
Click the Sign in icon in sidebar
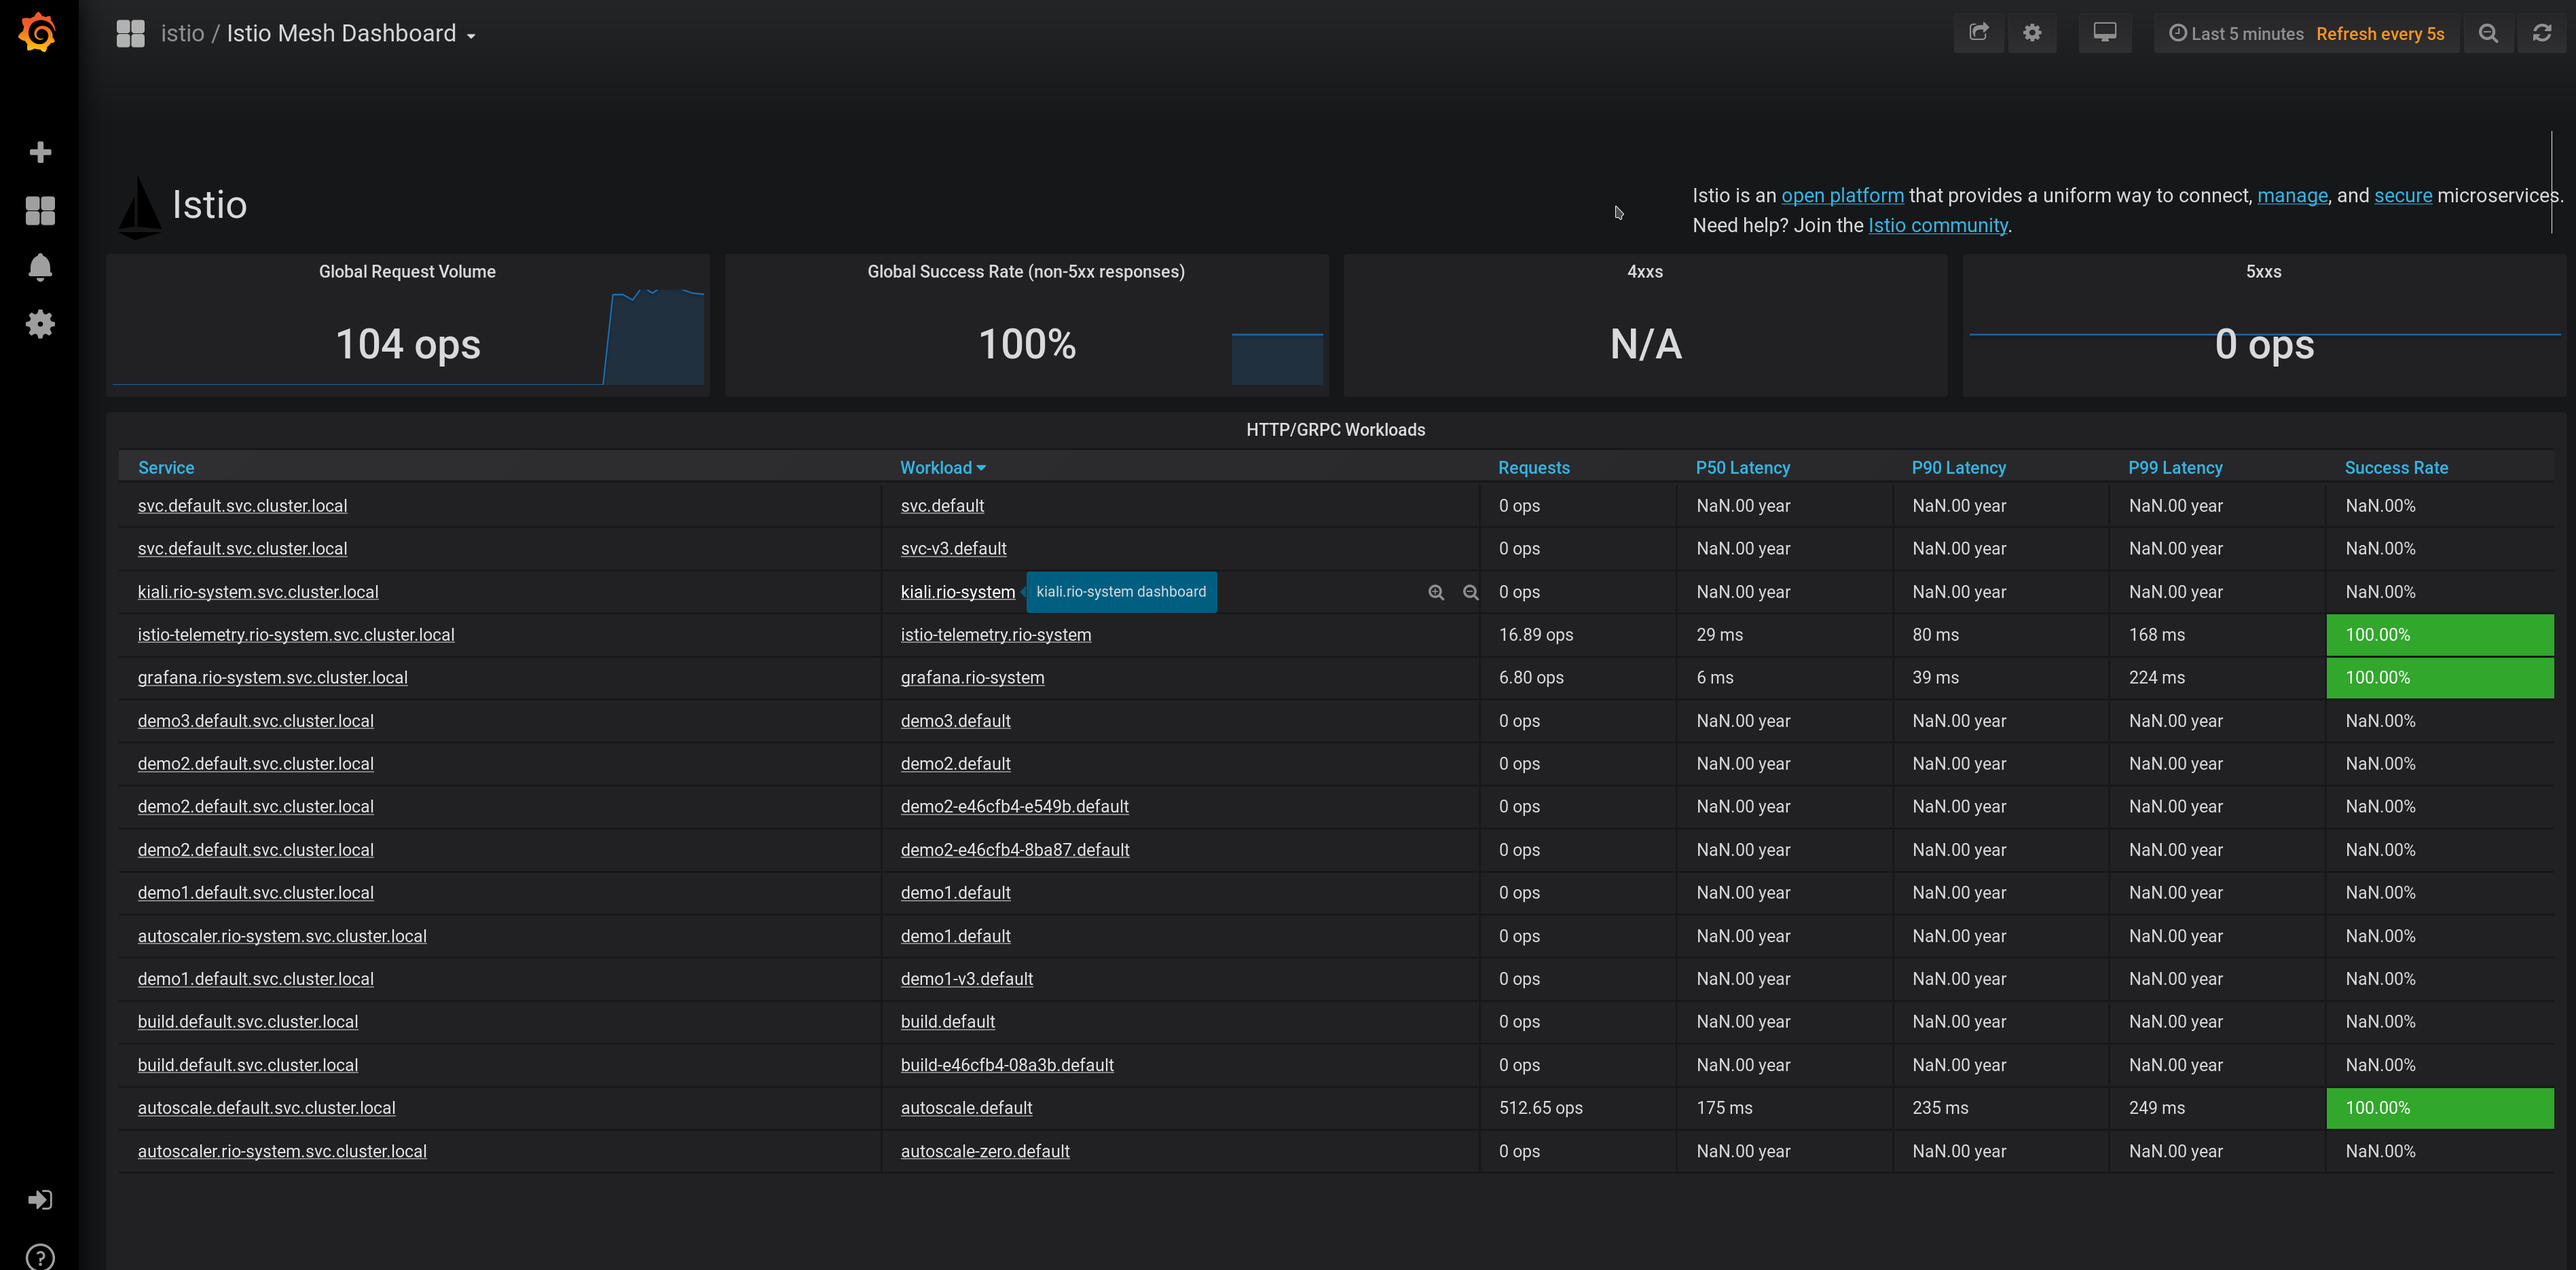[x=40, y=1199]
